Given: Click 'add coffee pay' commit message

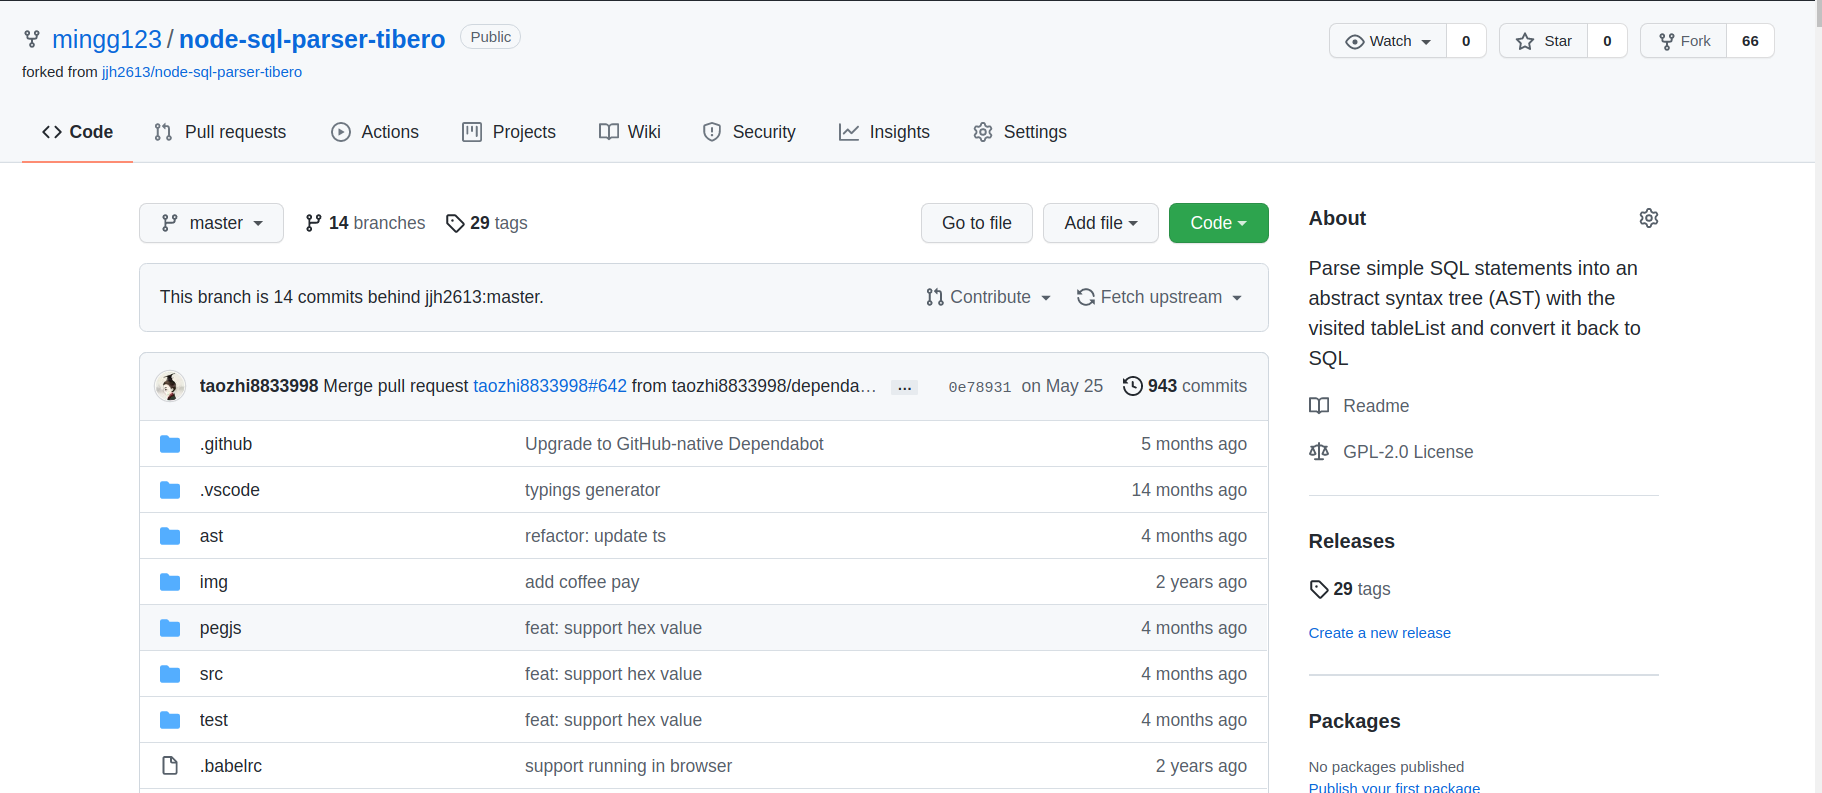Looking at the screenshot, I should [582, 582].
